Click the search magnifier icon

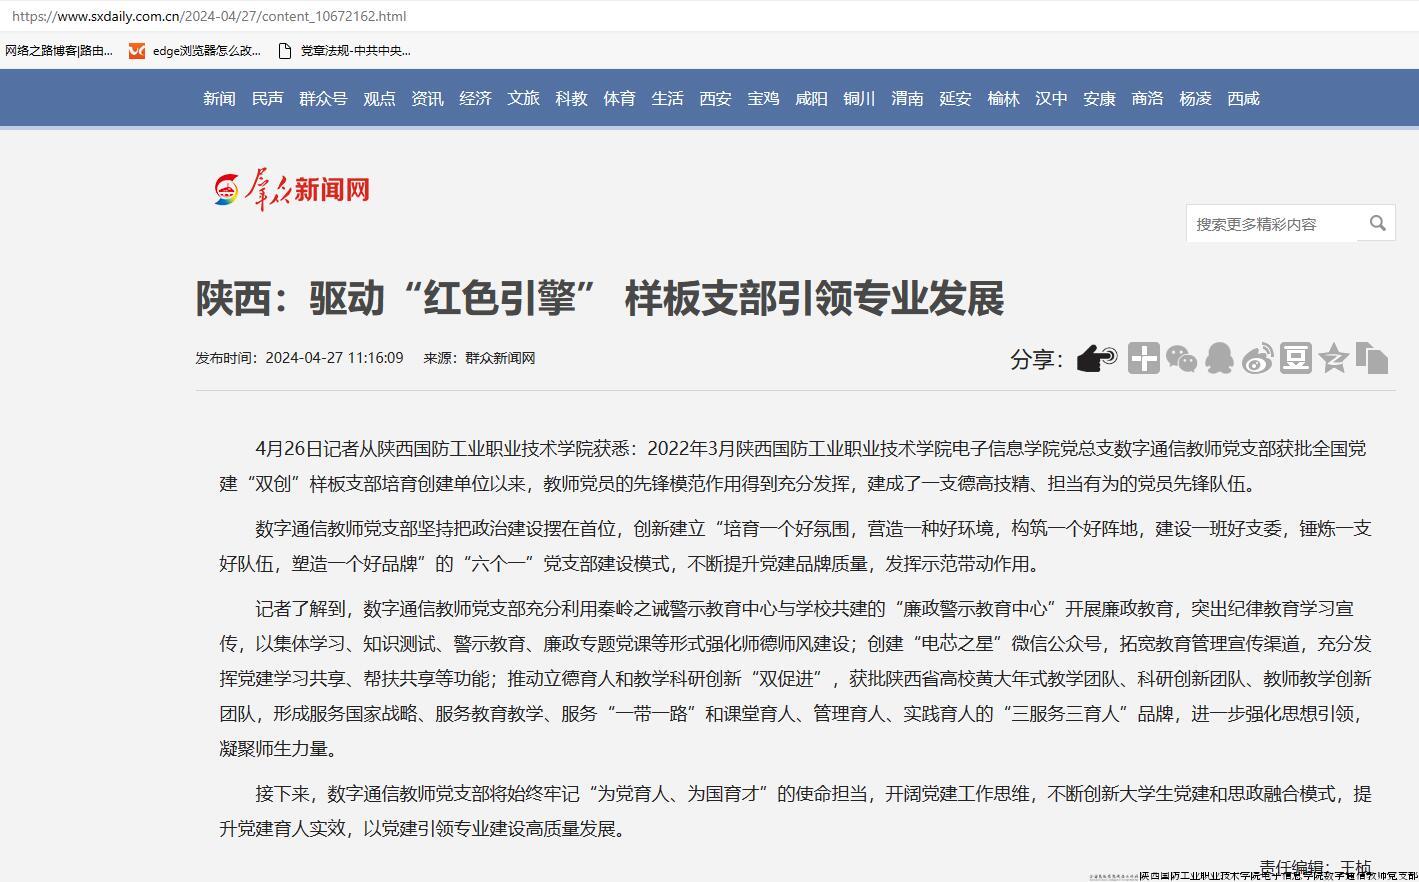click(x=1378, y=223)
